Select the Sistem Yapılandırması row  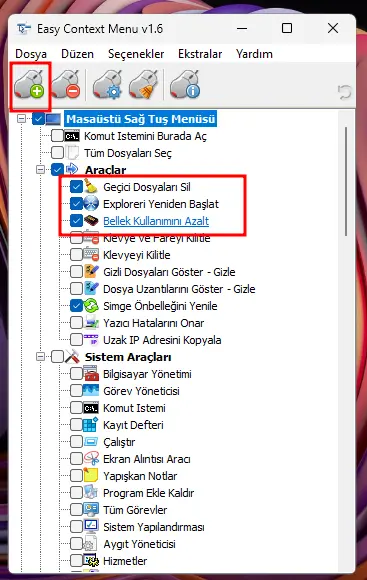(x=154, y=527)
